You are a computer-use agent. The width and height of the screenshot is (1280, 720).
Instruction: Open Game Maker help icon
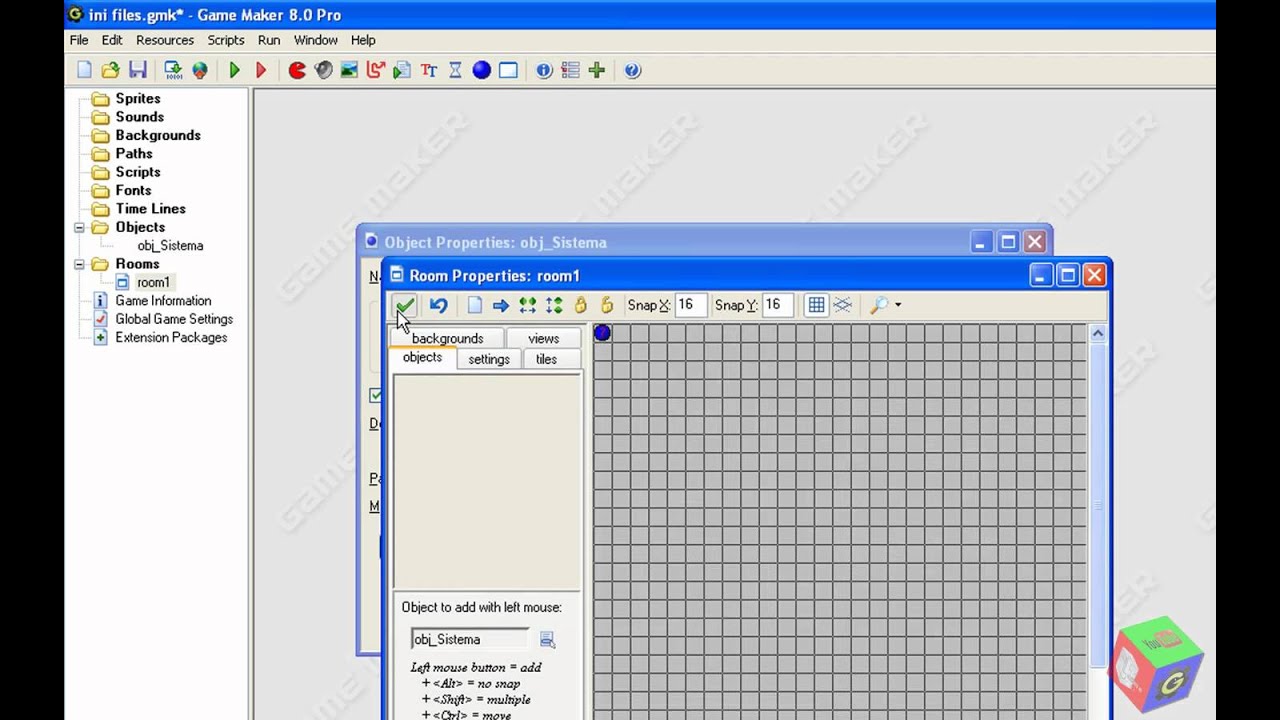click(632, 70)
